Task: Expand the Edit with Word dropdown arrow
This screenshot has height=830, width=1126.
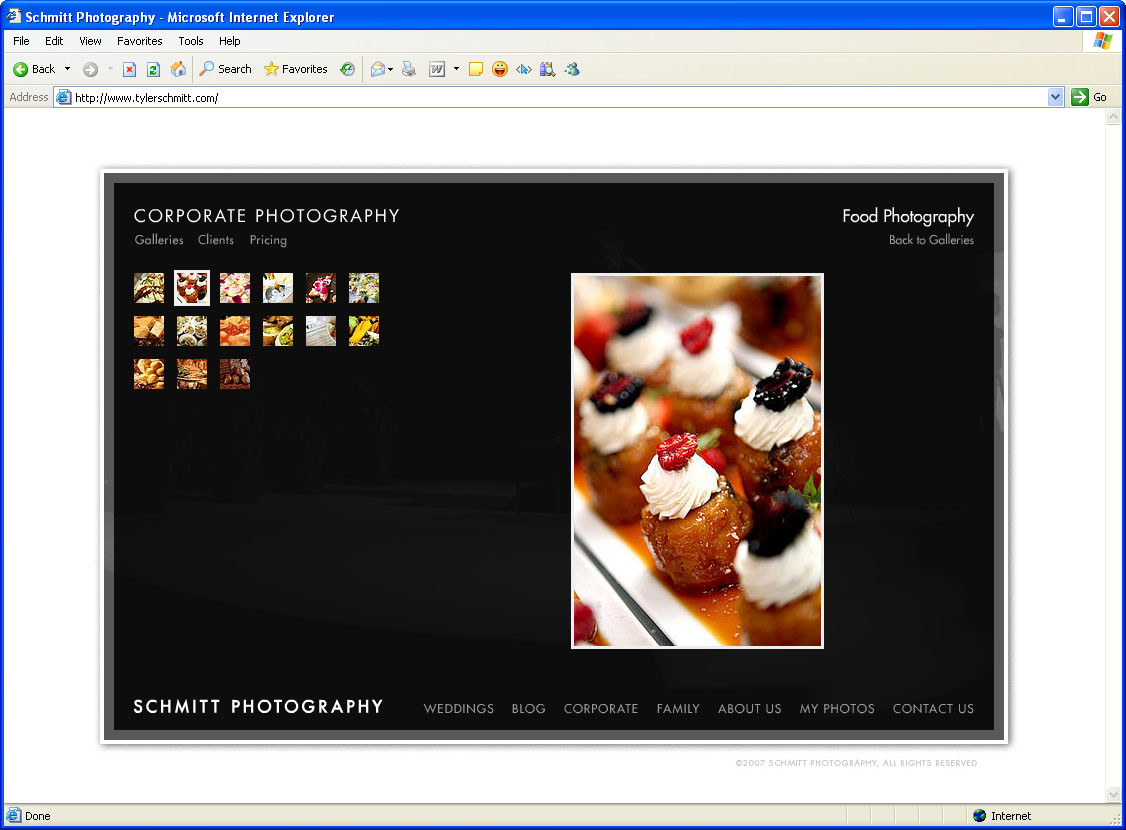Action: pos(456,69)
